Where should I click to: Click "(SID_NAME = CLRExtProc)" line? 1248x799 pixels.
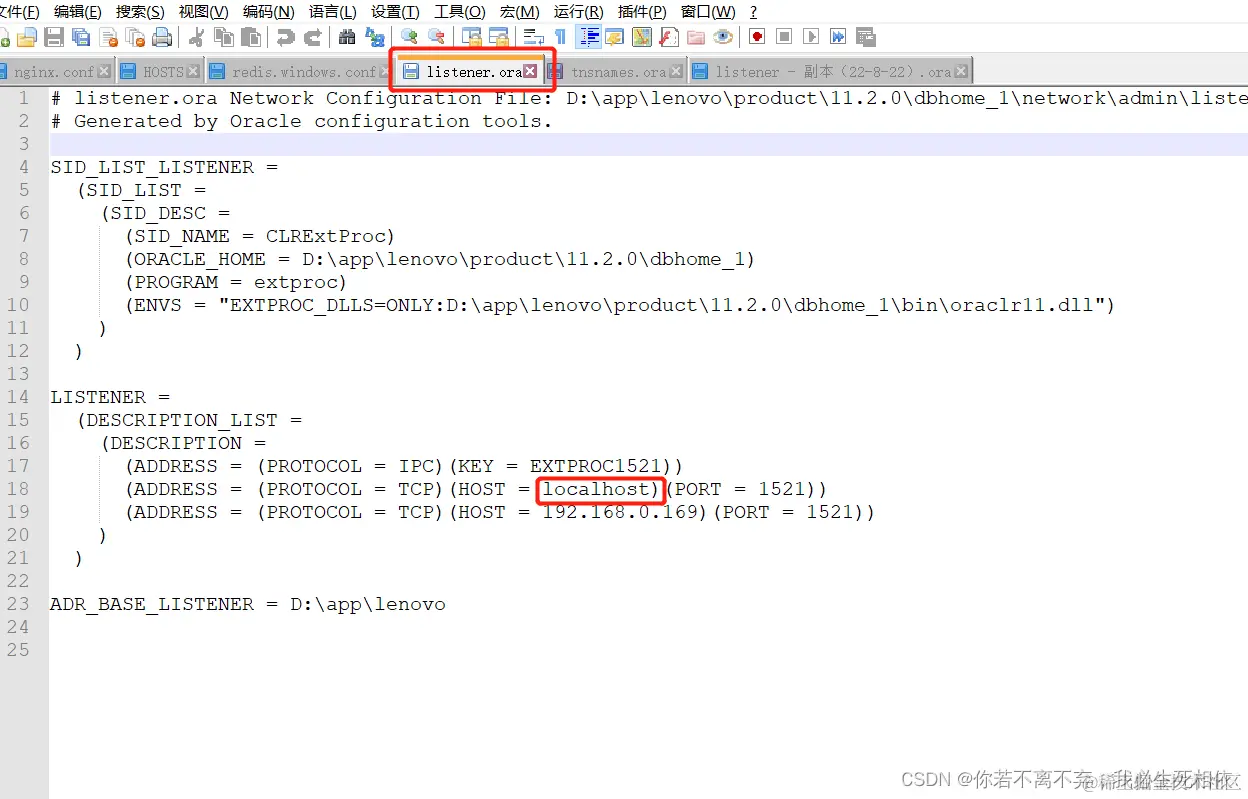pos(260,236)
